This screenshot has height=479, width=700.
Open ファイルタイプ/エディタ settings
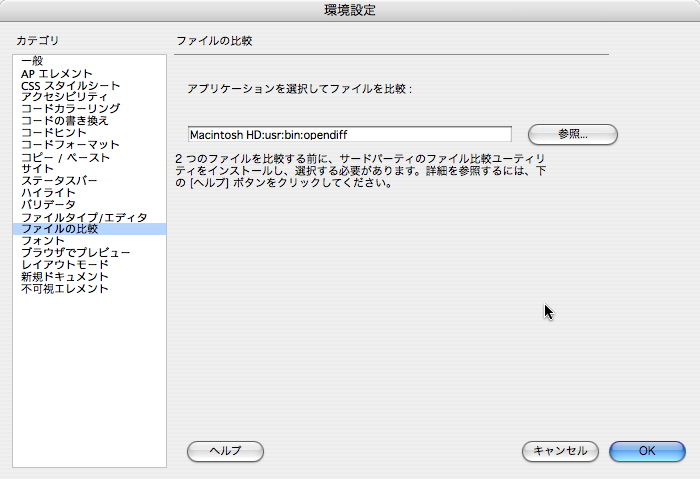pos(84,217)
